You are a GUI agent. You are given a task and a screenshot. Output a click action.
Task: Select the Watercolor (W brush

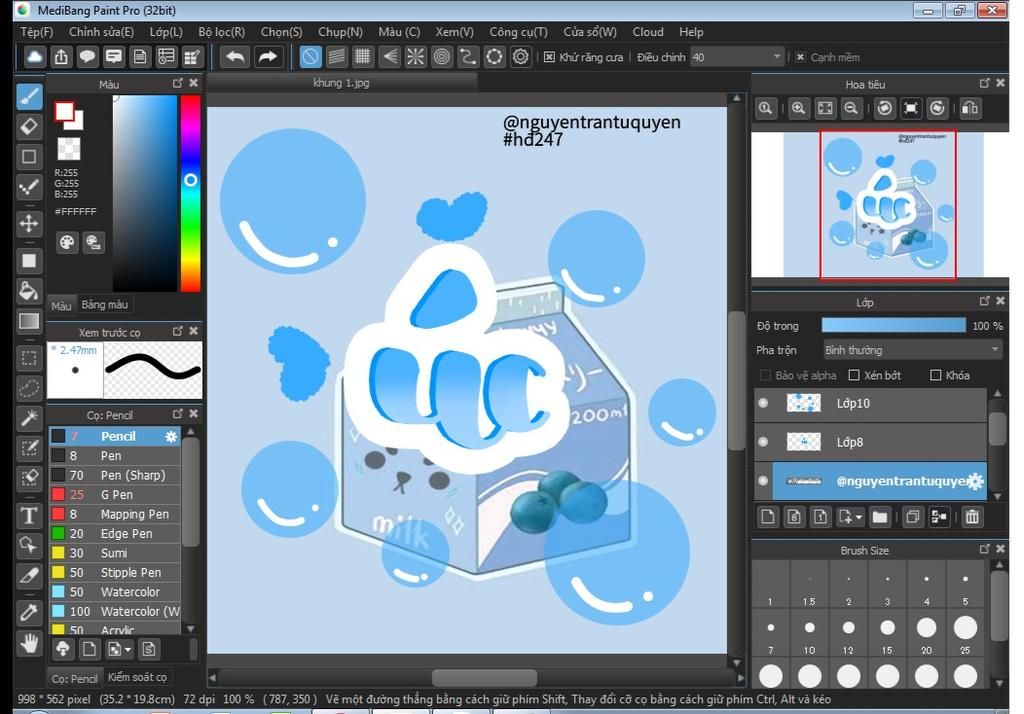tap(115, 611)
